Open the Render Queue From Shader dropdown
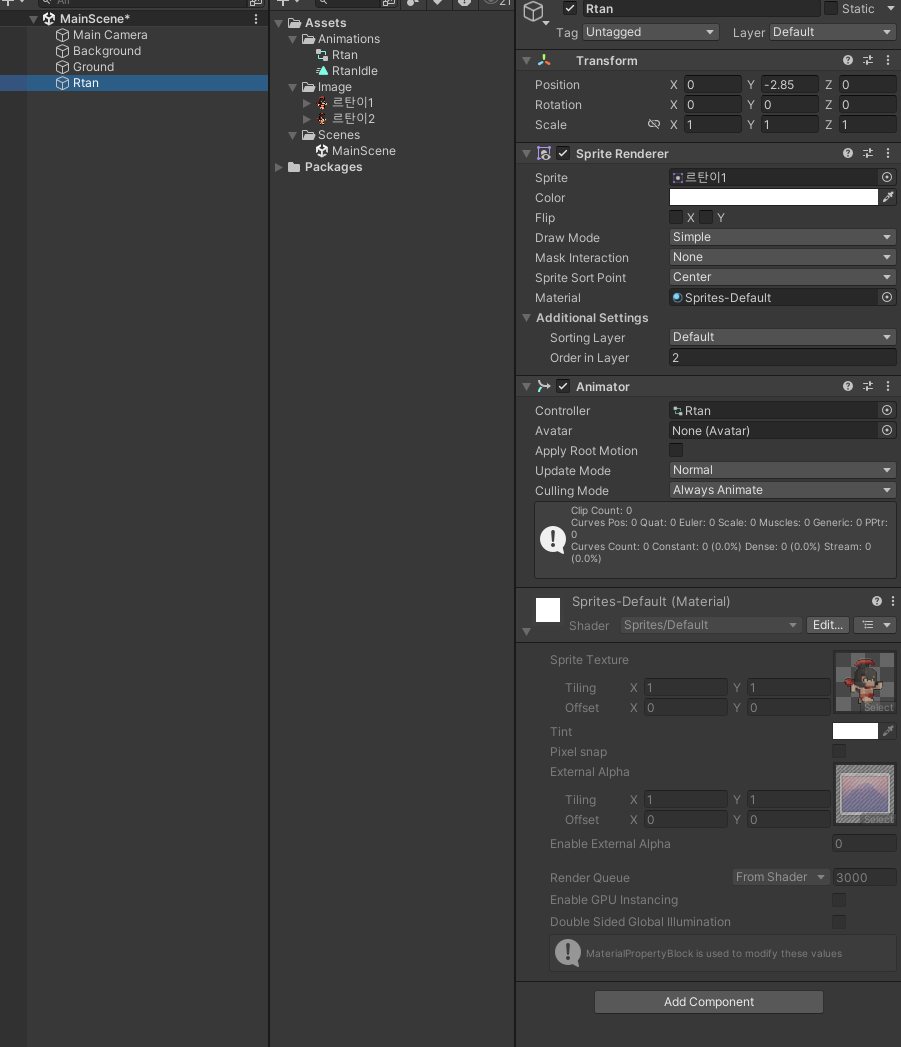Image resolution: width=901 pixels, height=1047 pixels. click(x=780, y=877)
